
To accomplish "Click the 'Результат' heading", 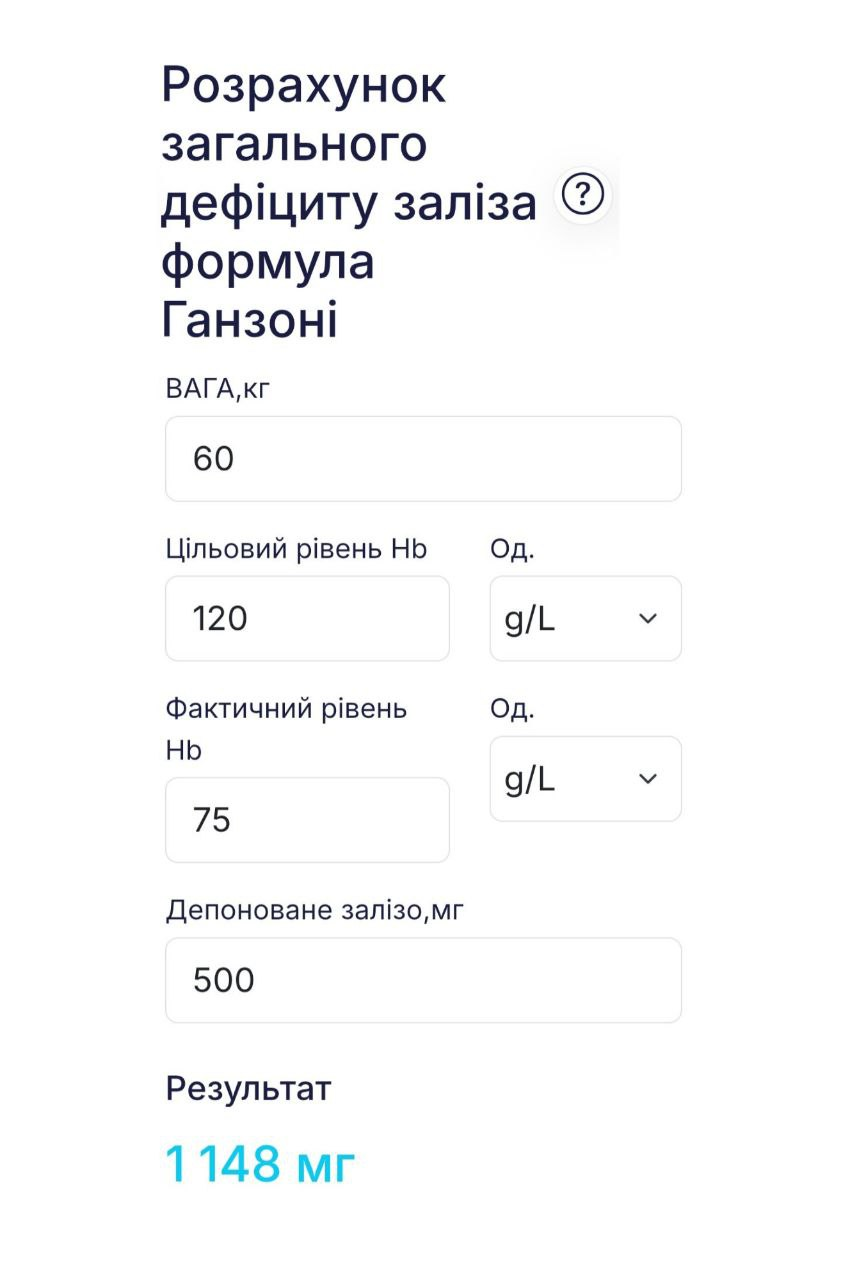I will coord(248,1088).
